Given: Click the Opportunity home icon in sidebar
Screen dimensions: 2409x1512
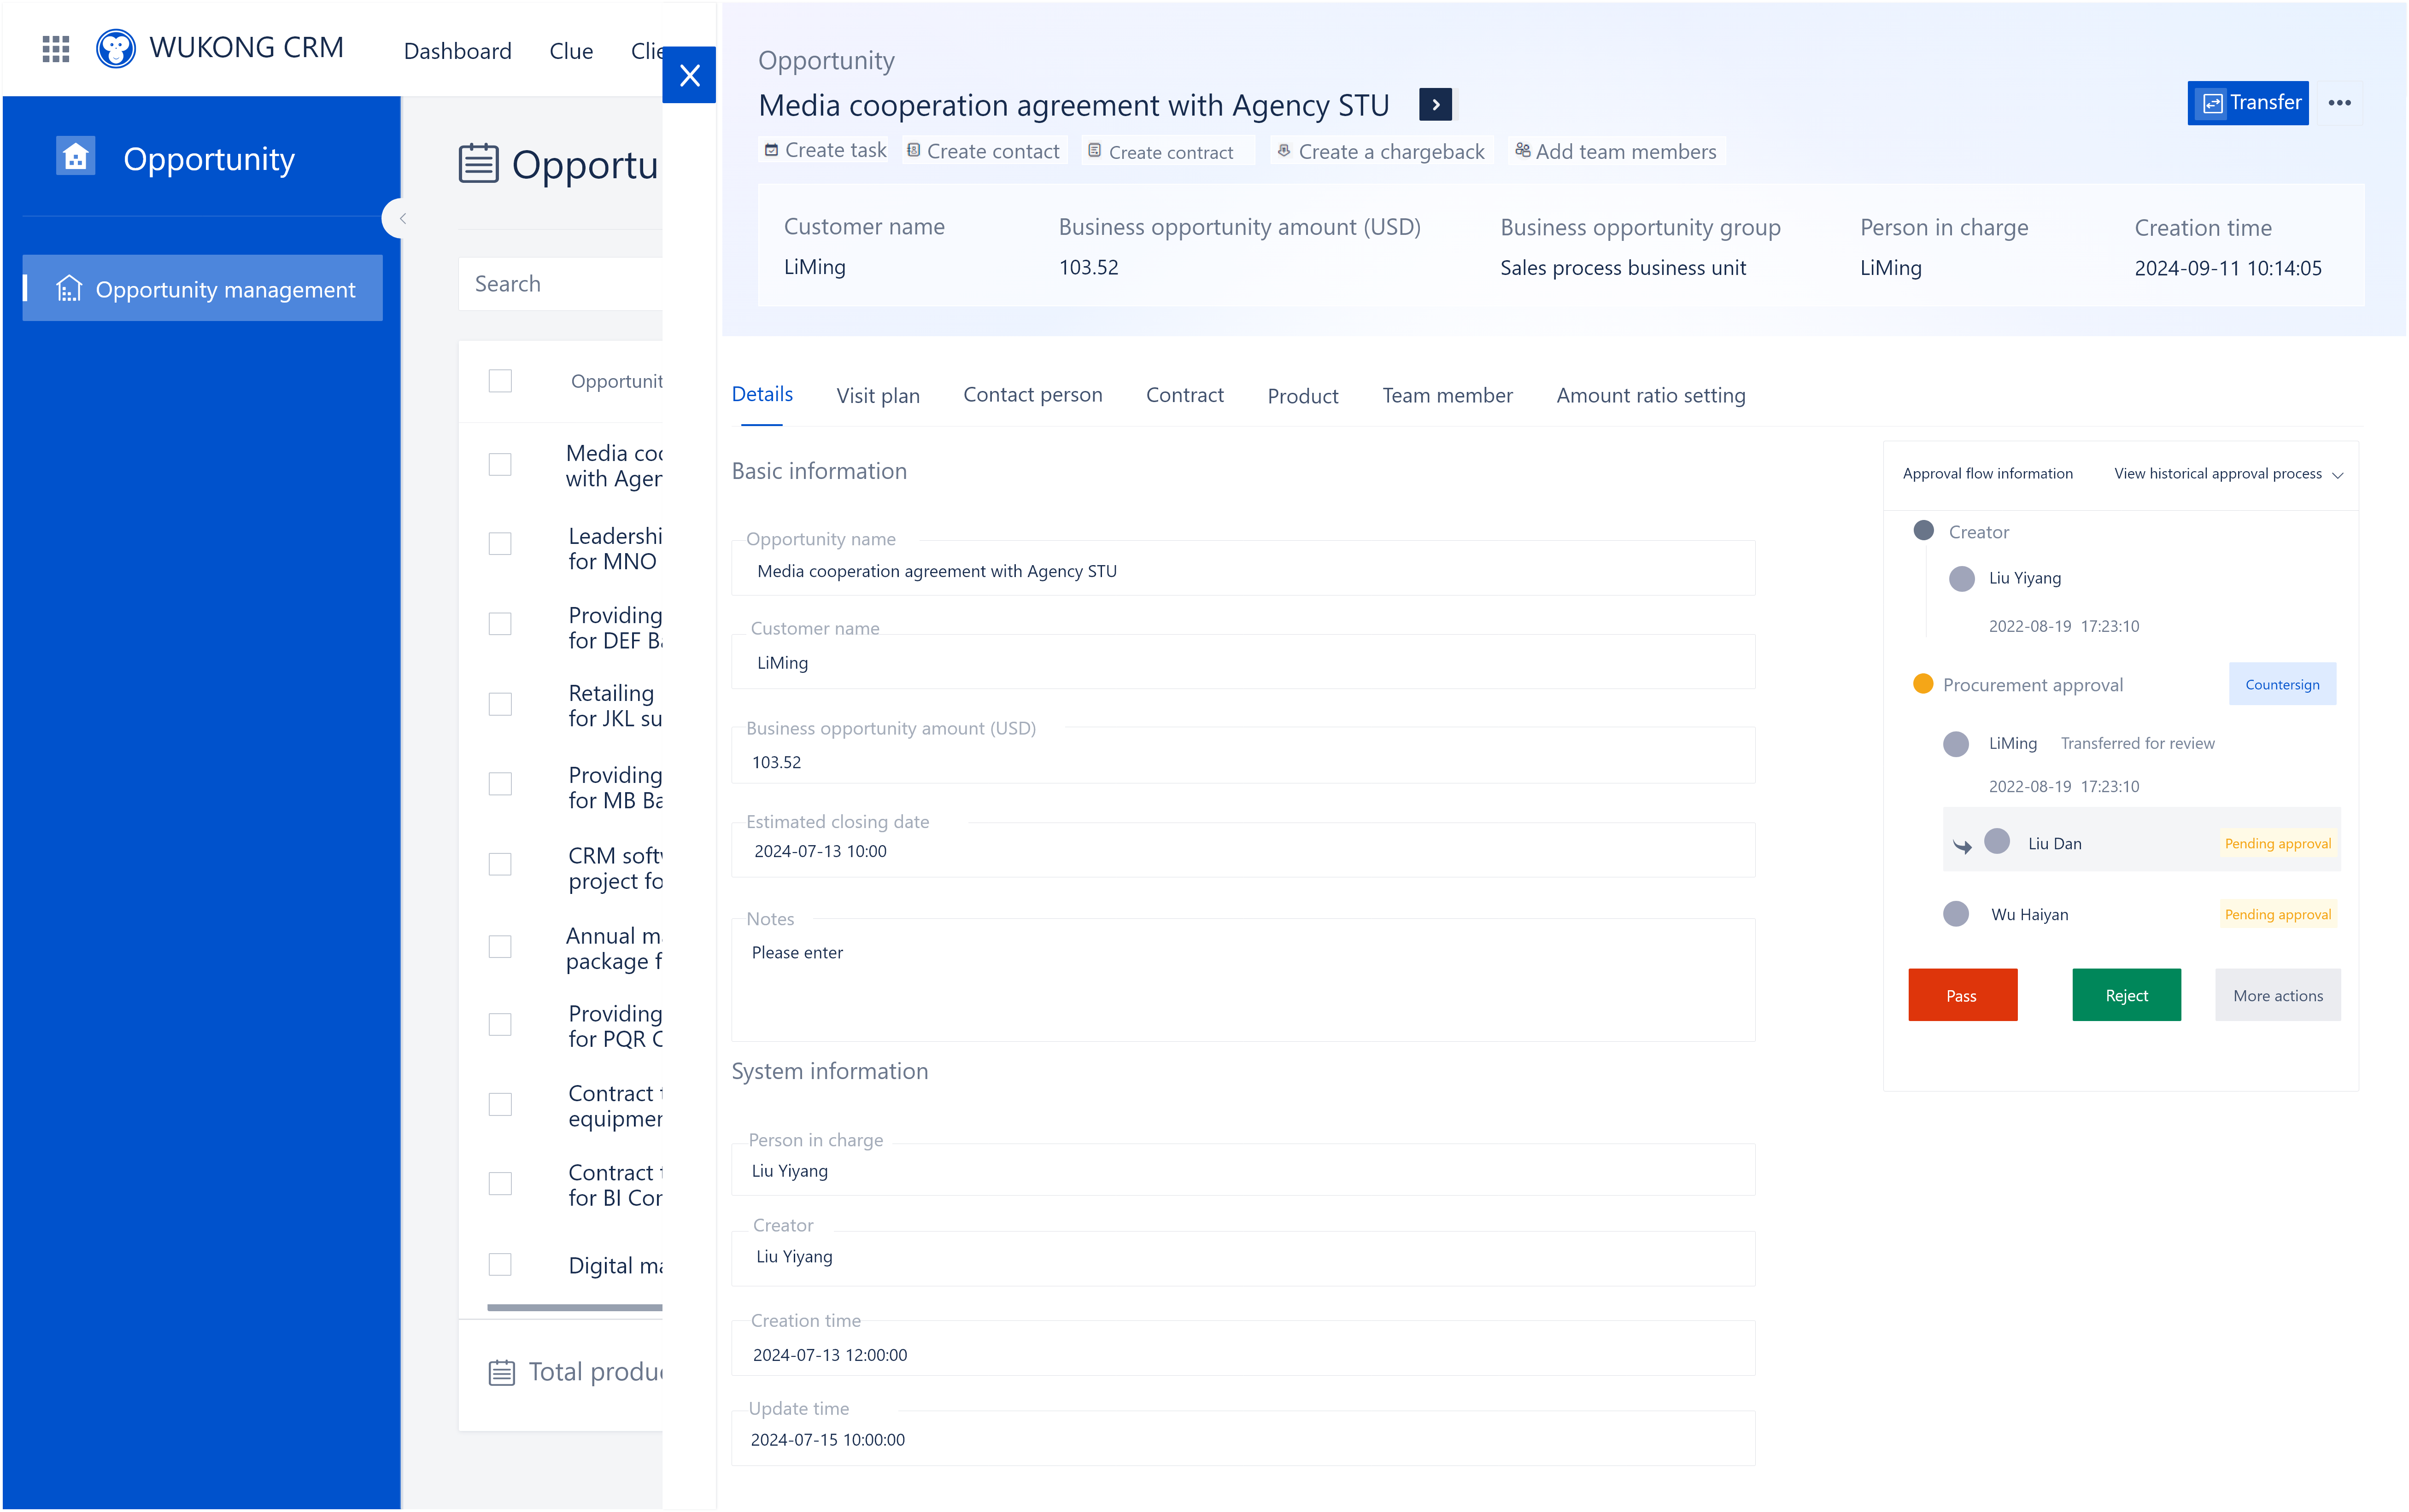Looking at the screenshot, I should coord(76,157).
